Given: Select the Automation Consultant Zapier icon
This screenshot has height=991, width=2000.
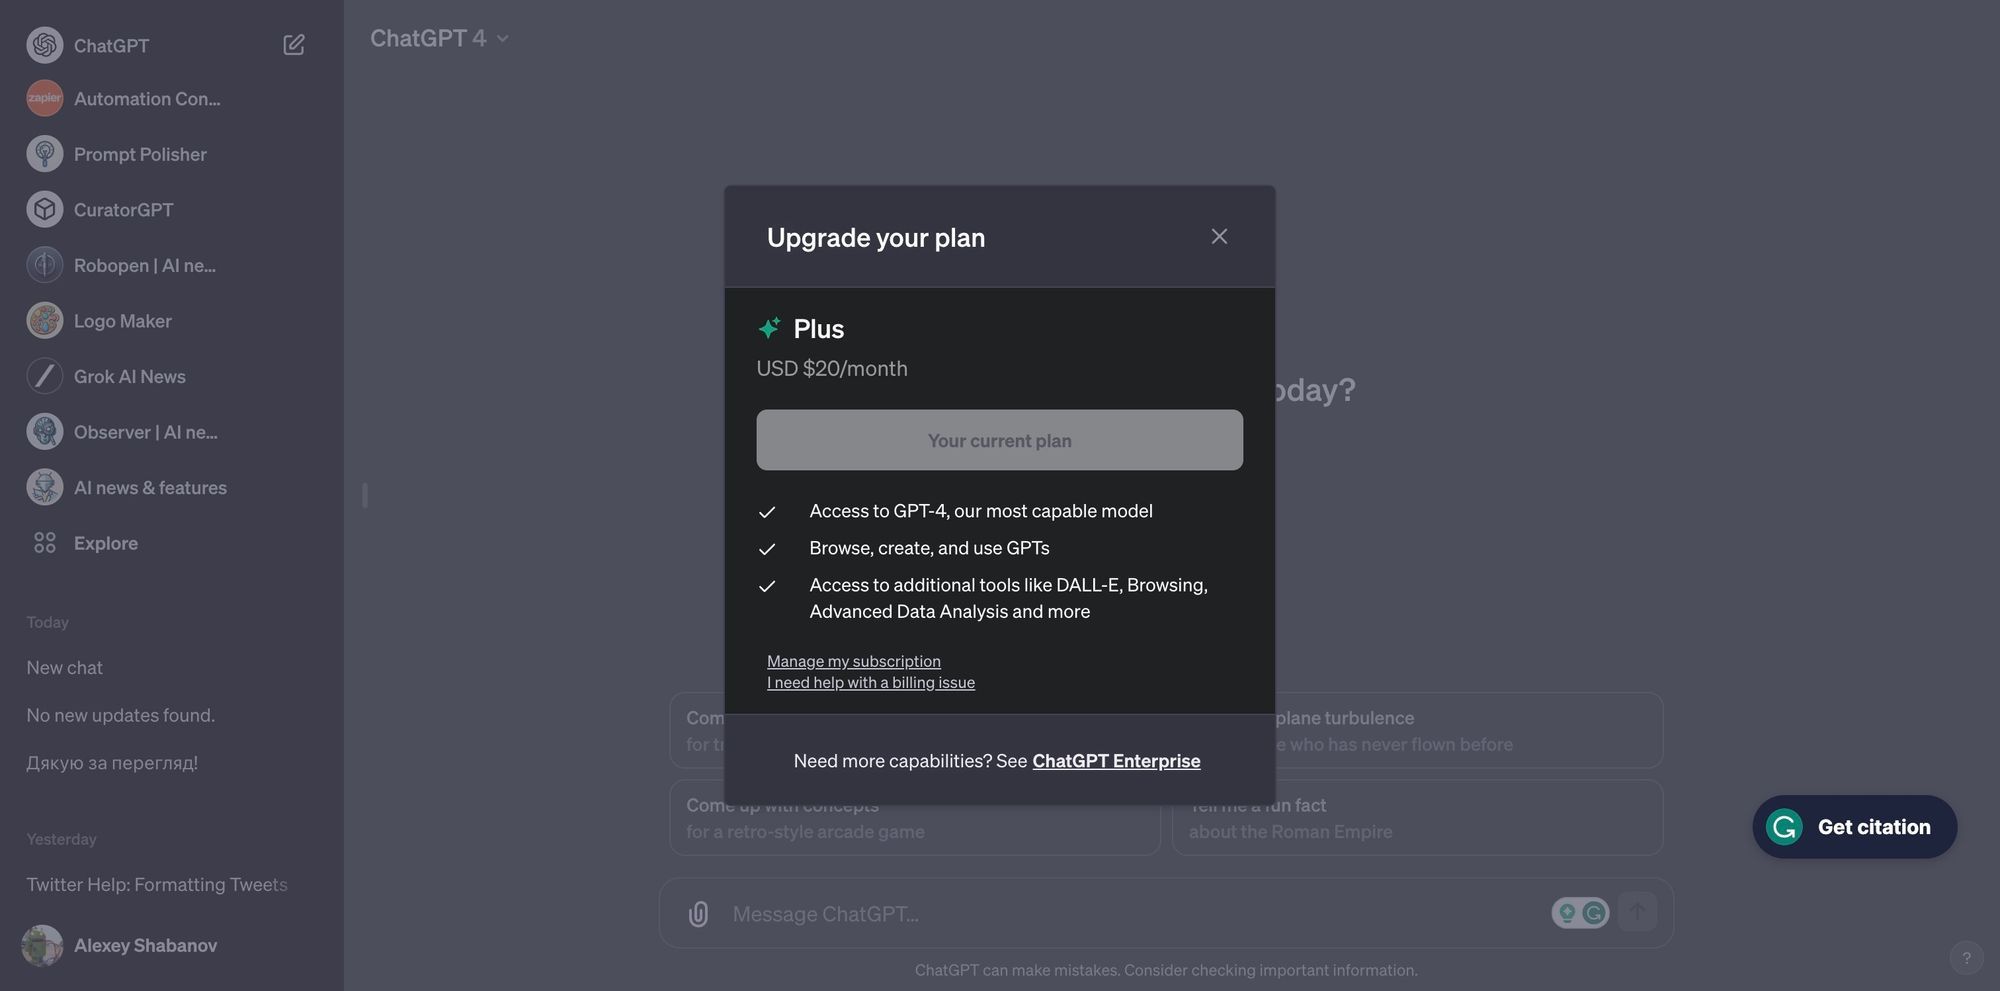Looking at the screenshot, I should coord(44,98).
